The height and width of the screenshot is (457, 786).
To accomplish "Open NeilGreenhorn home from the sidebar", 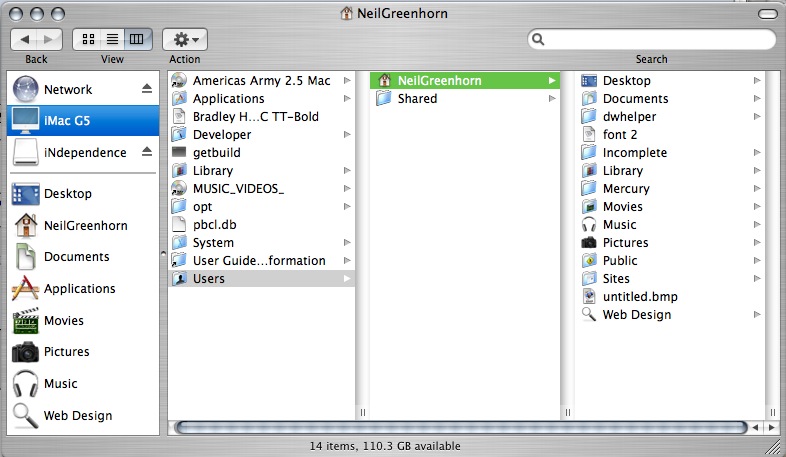I will pos(83,225).
